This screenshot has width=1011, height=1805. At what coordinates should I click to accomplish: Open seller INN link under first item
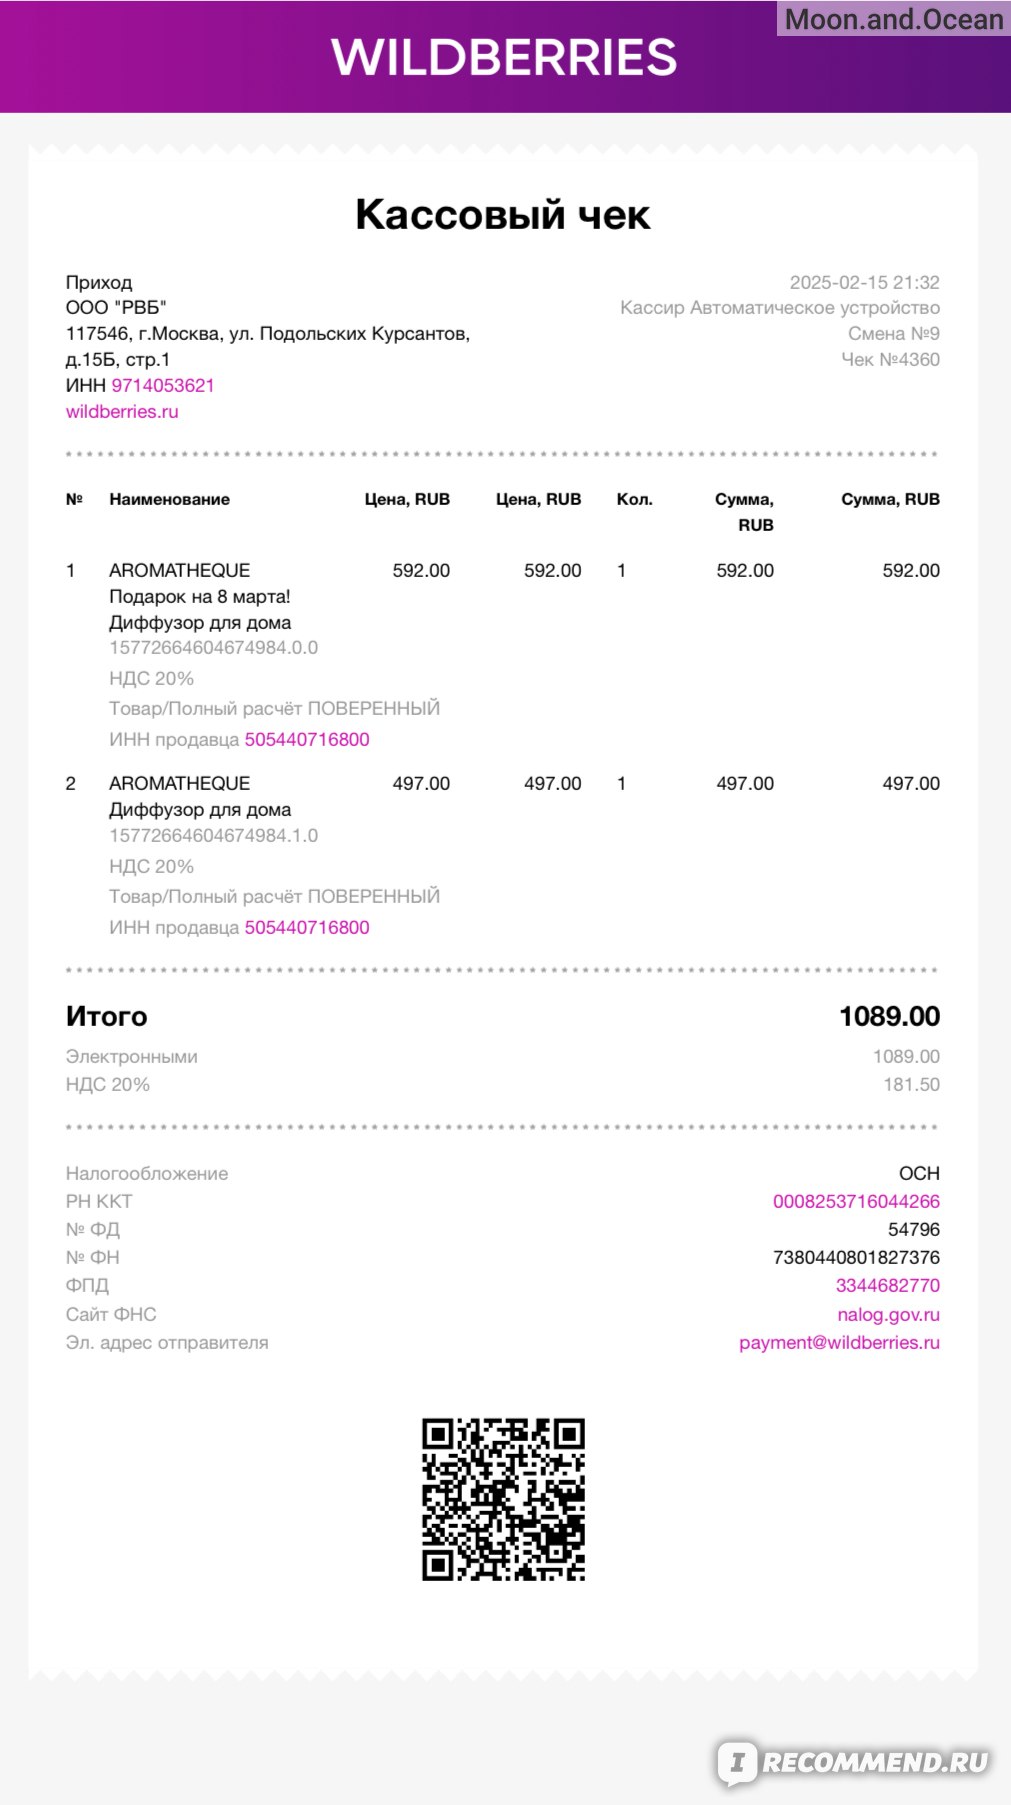pyautogui.click(x=307, y=739)
